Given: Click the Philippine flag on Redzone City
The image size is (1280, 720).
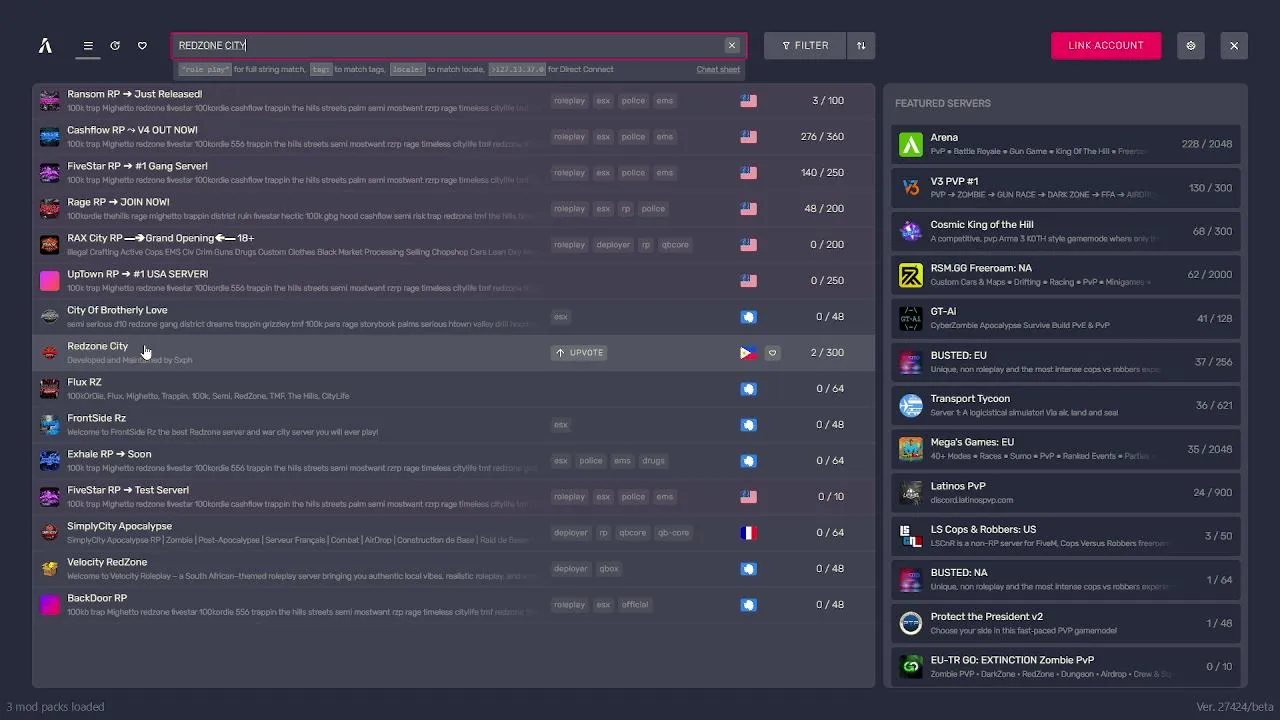Looking at the screenshot, I should tap(748, 353).
